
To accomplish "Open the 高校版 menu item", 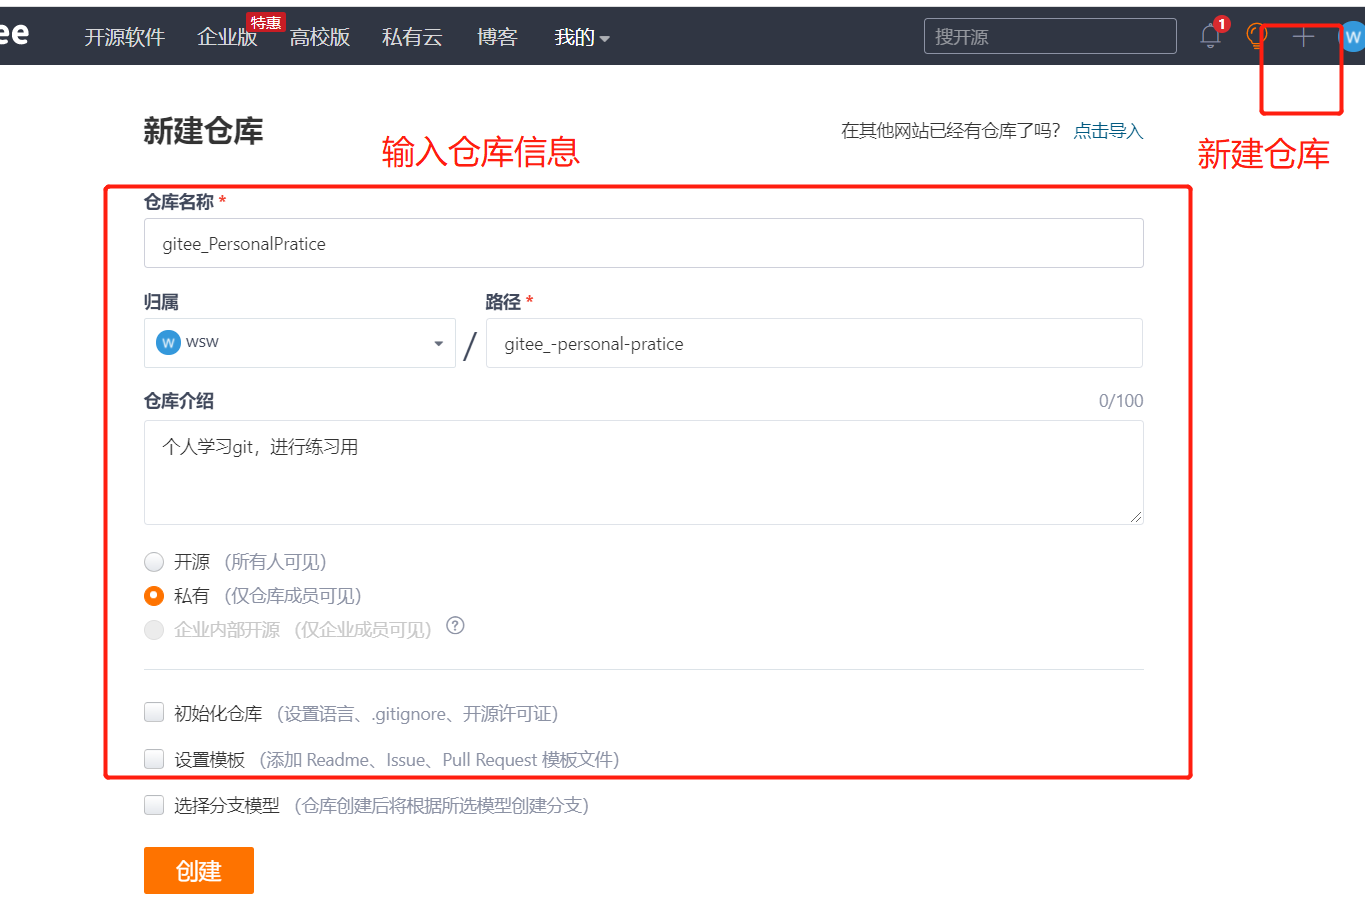I will [320, 37].
